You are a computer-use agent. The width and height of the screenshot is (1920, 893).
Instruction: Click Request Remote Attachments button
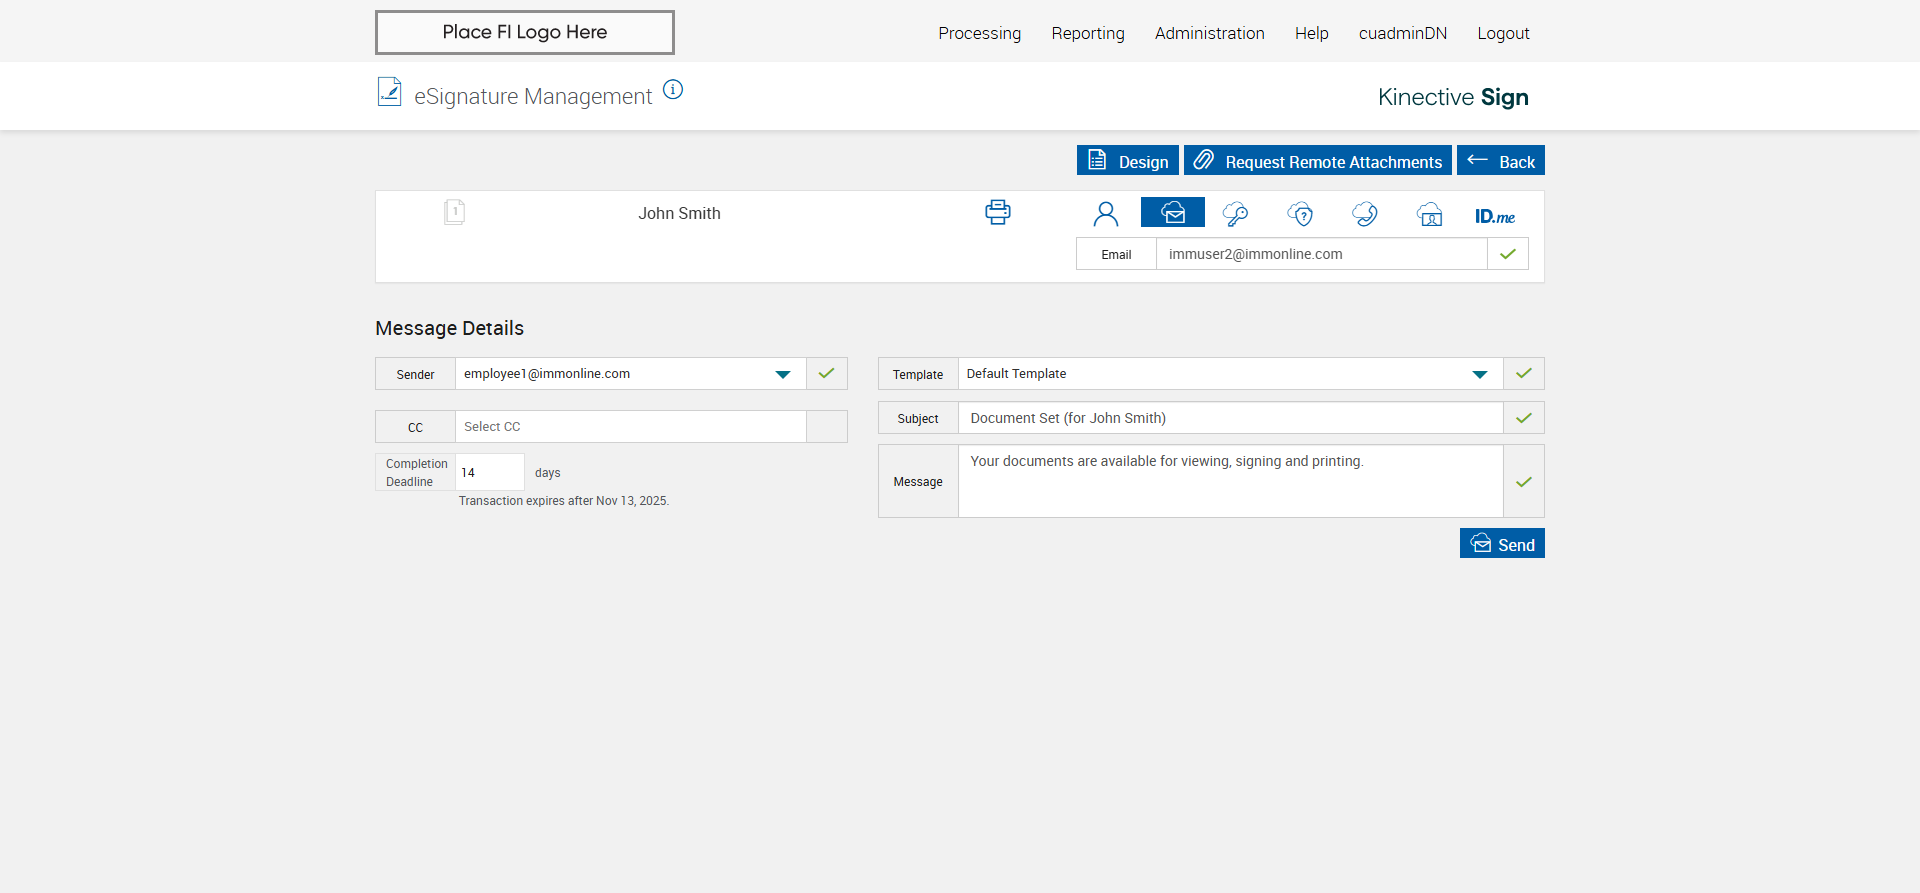(x=1317, y=161)
